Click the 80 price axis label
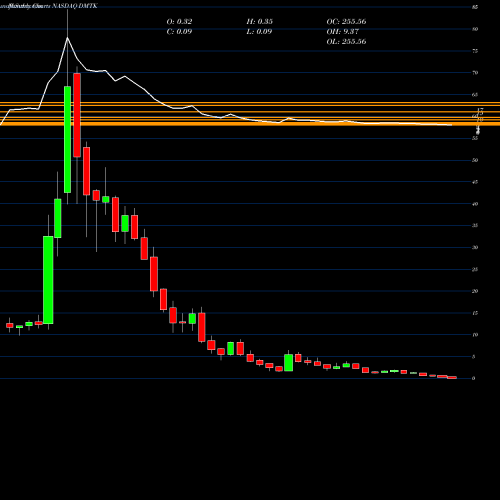Image resolution: width=500 pixels, height=500 pixels. 475,29
